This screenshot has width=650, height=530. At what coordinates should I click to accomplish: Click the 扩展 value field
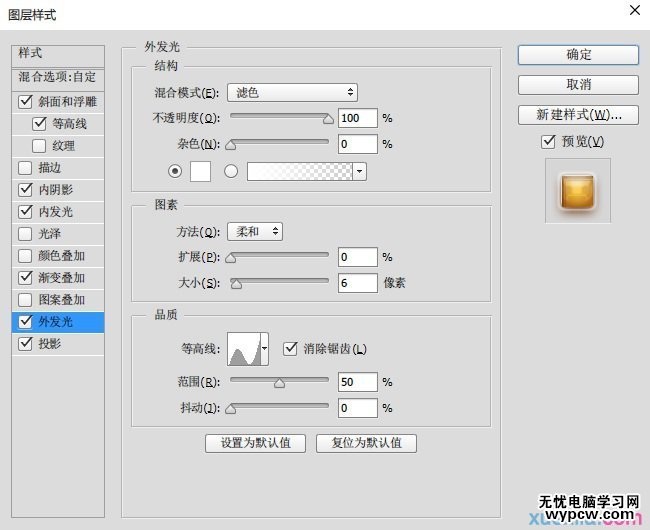358,257
